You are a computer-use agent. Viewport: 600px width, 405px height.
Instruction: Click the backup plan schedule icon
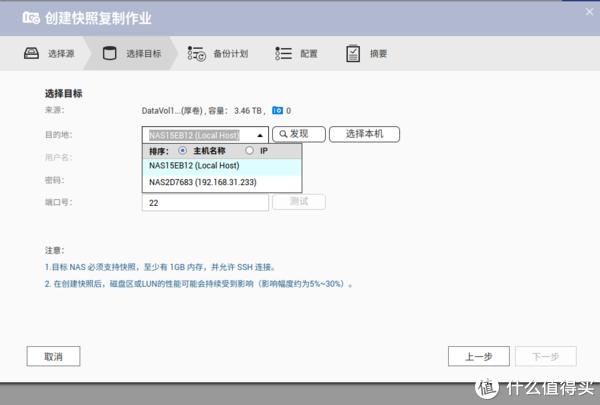197,54
